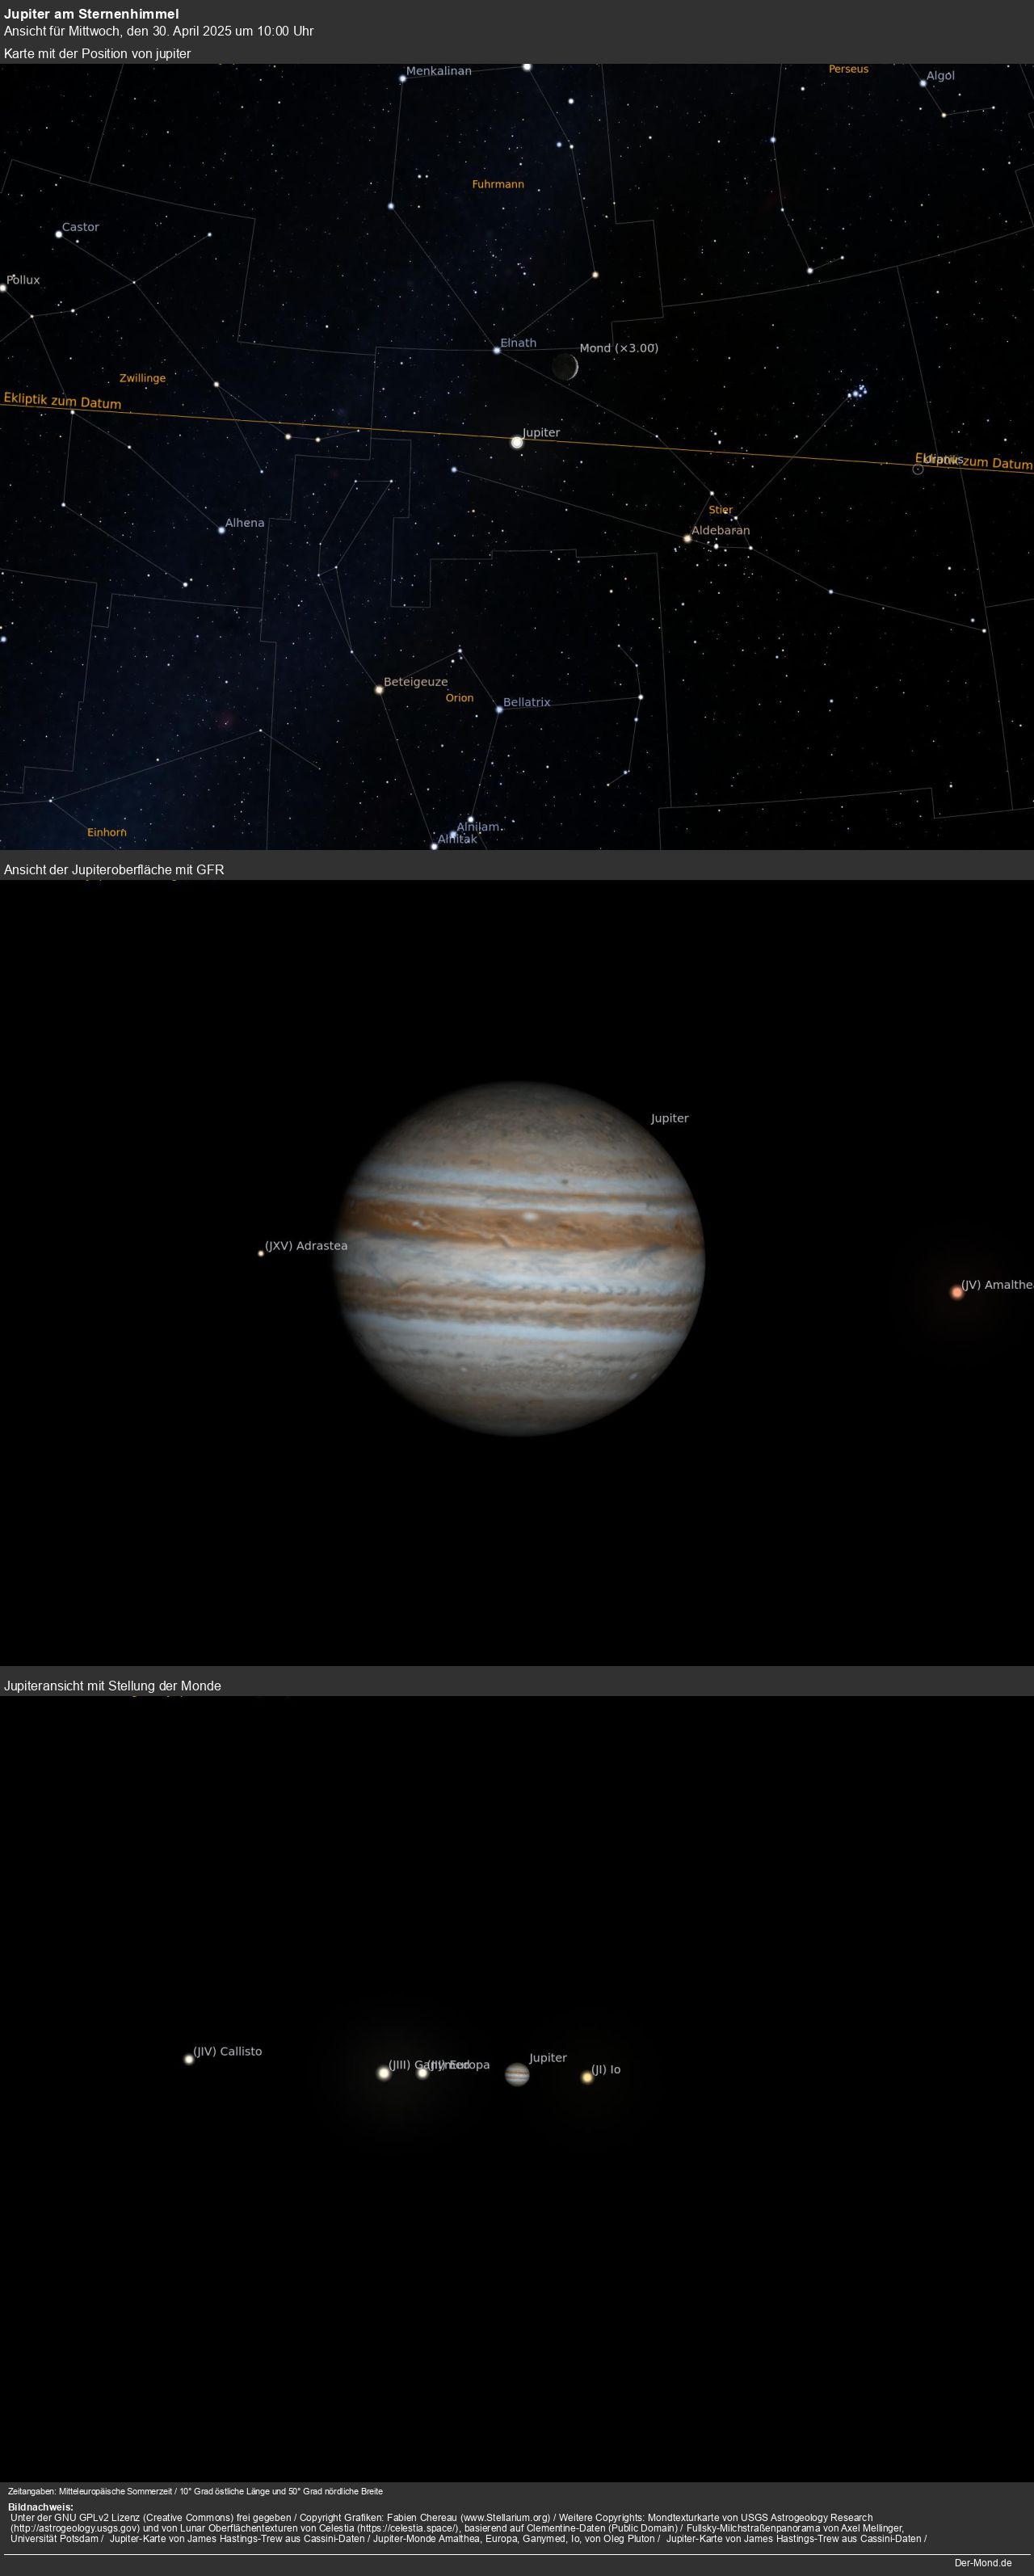
Task: Click the Aldebaran star label
Action: pos(721,531)
